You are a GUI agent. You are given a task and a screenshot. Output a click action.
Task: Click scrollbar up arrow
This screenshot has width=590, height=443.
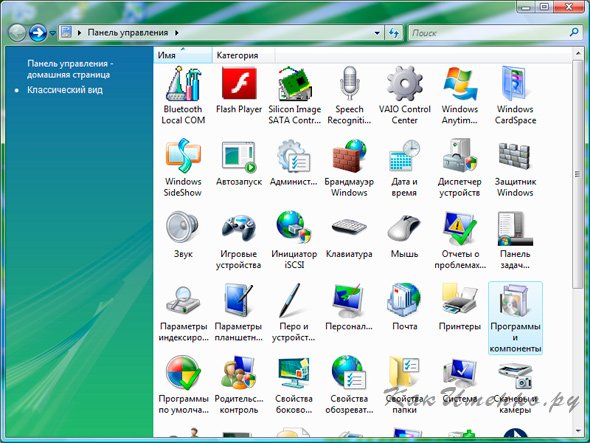pos(578,54)
